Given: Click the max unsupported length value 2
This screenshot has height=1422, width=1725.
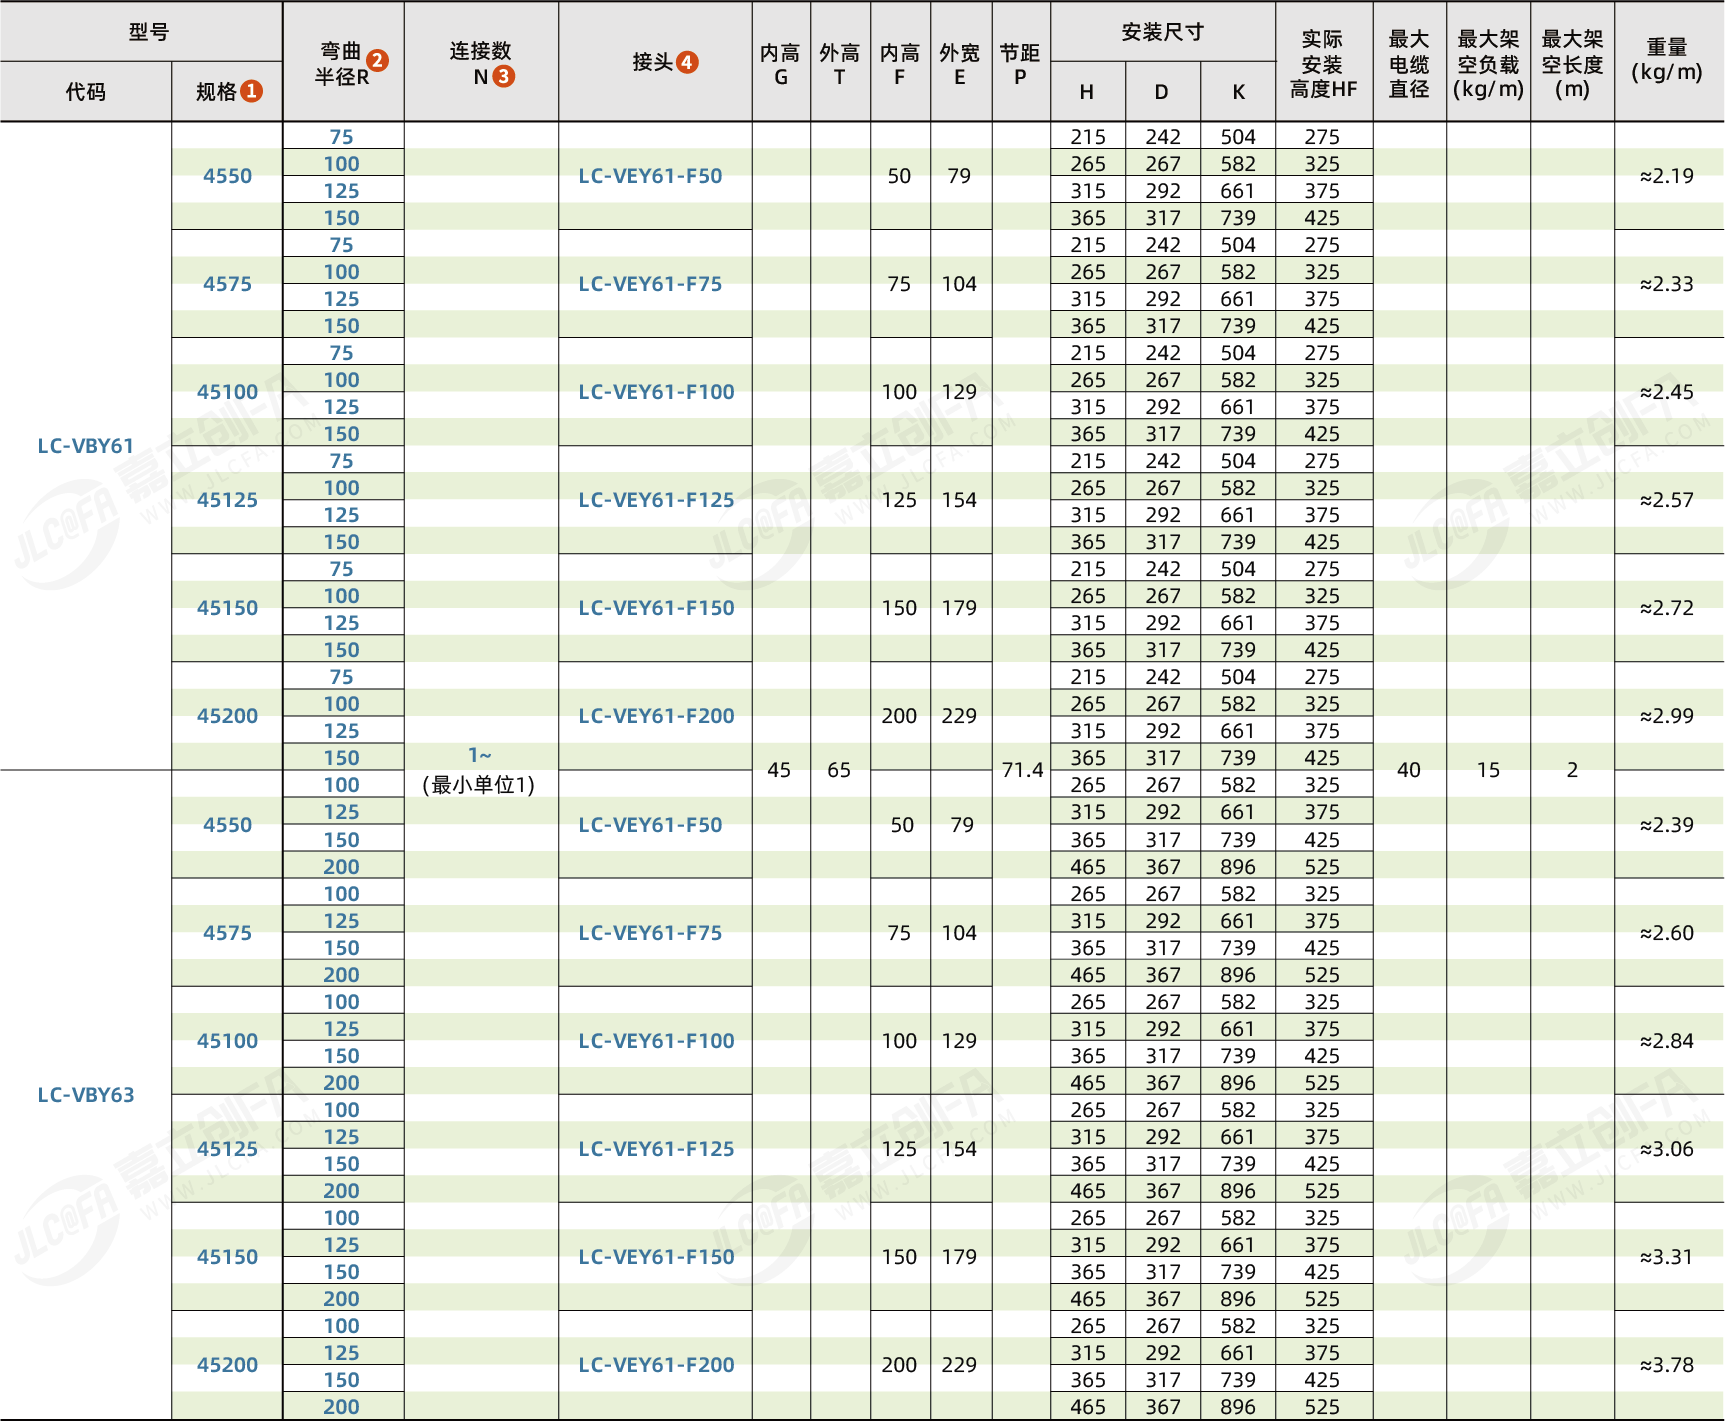Looking at the screenshot, I should 1572,770.
